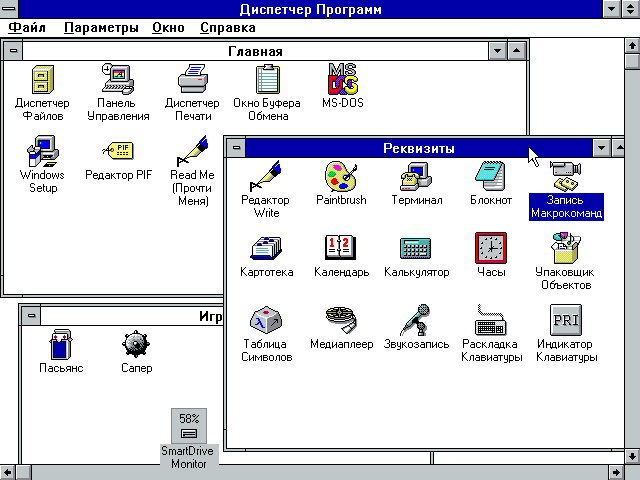Image resolution: width=640 pixels, height=480 pixels.
Task: Click the Звукозапись microphone icon
Action: click(x=416, y=320)
